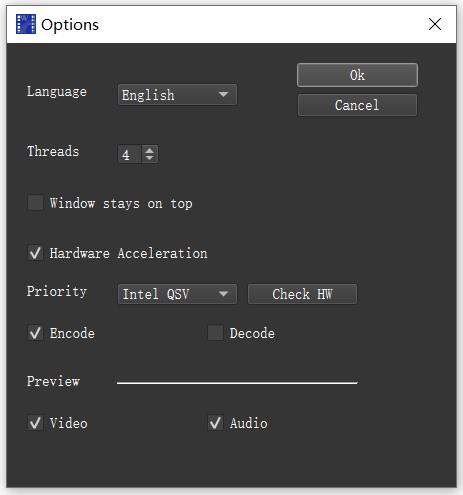Increase the Threads value with up arrow
The height and width of the screenshot is (495, 463).
[149, 150]
